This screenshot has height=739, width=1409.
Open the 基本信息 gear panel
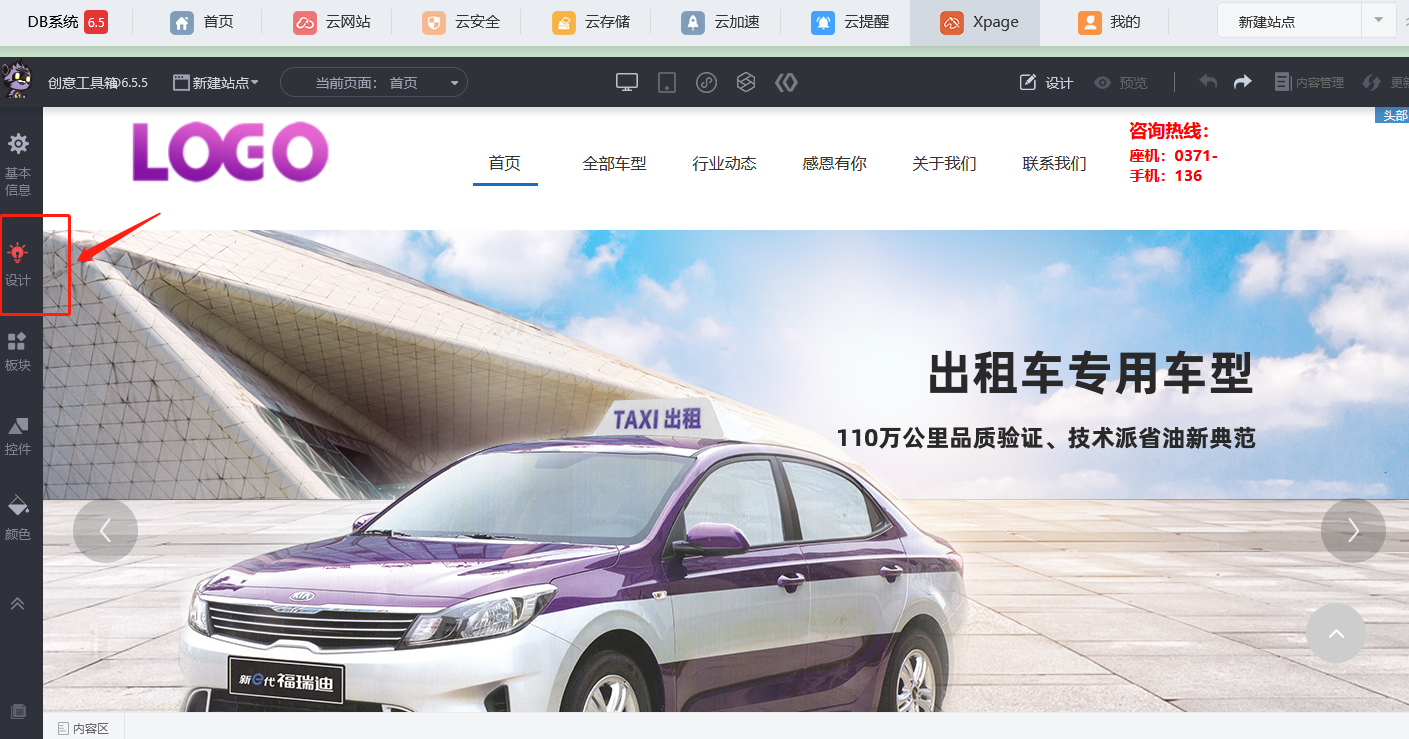(18, 164)
